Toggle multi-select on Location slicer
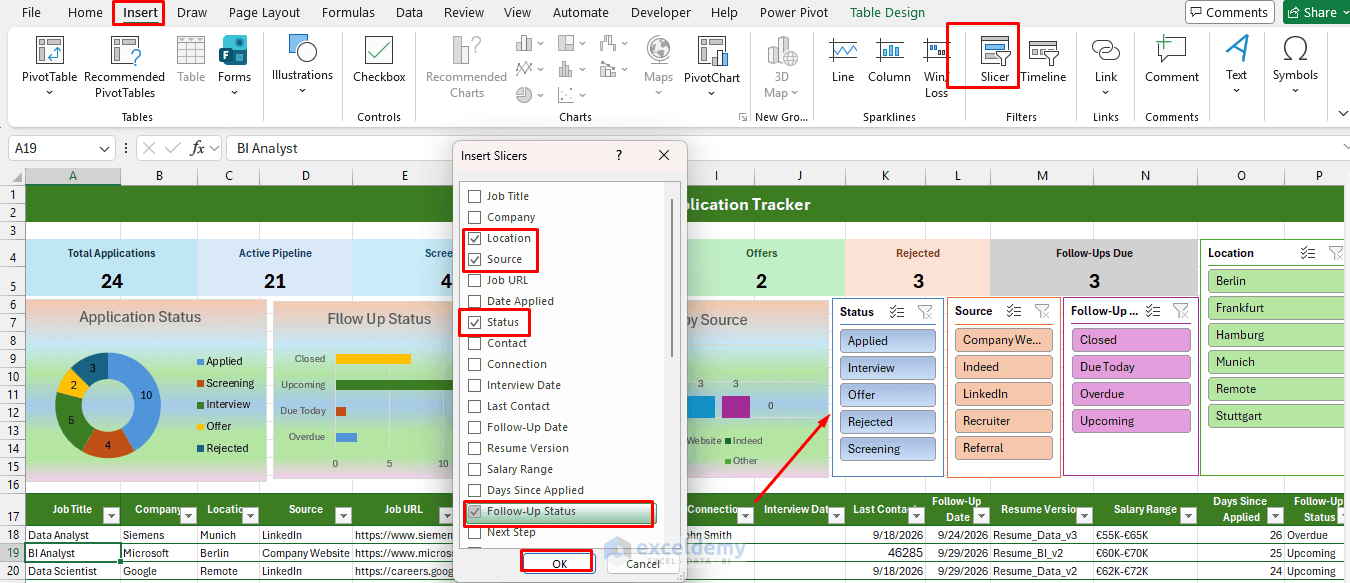Viewport: 1350px width, 583px height. coord(1307,253)
